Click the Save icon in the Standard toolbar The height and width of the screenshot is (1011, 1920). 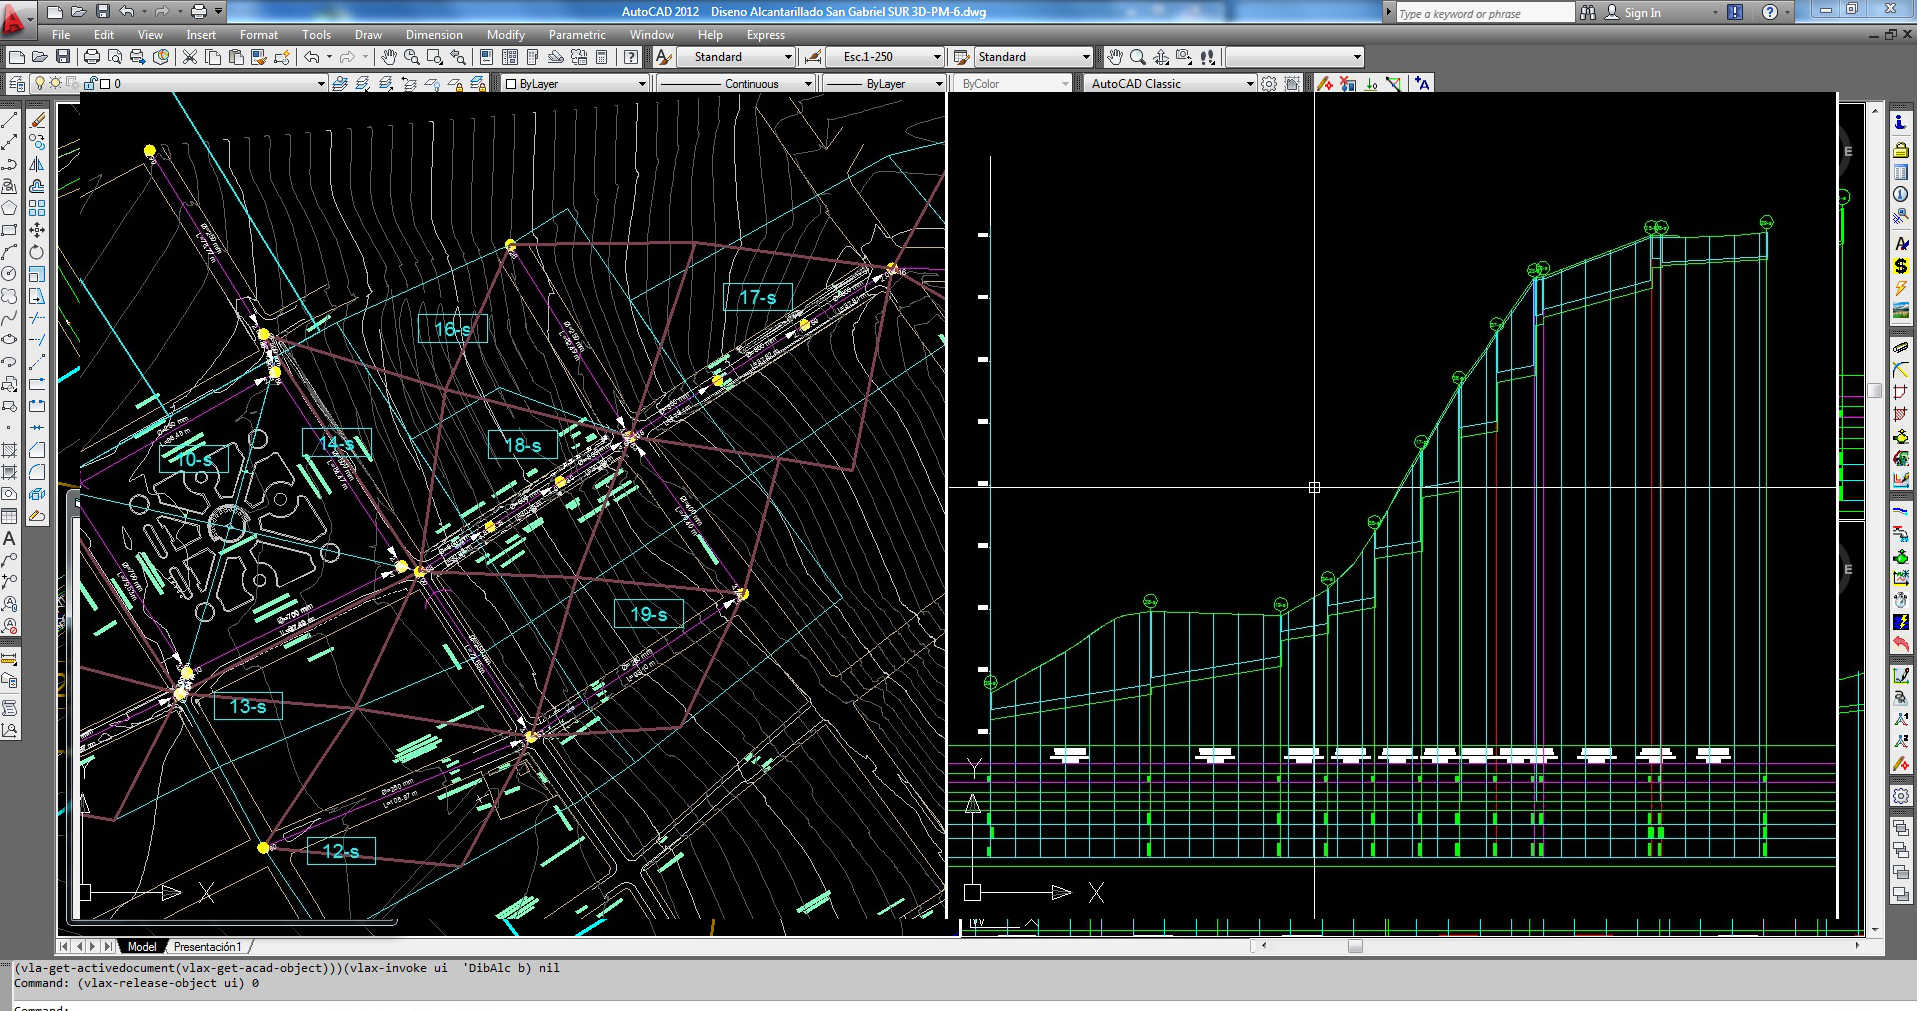click(63, 57)
